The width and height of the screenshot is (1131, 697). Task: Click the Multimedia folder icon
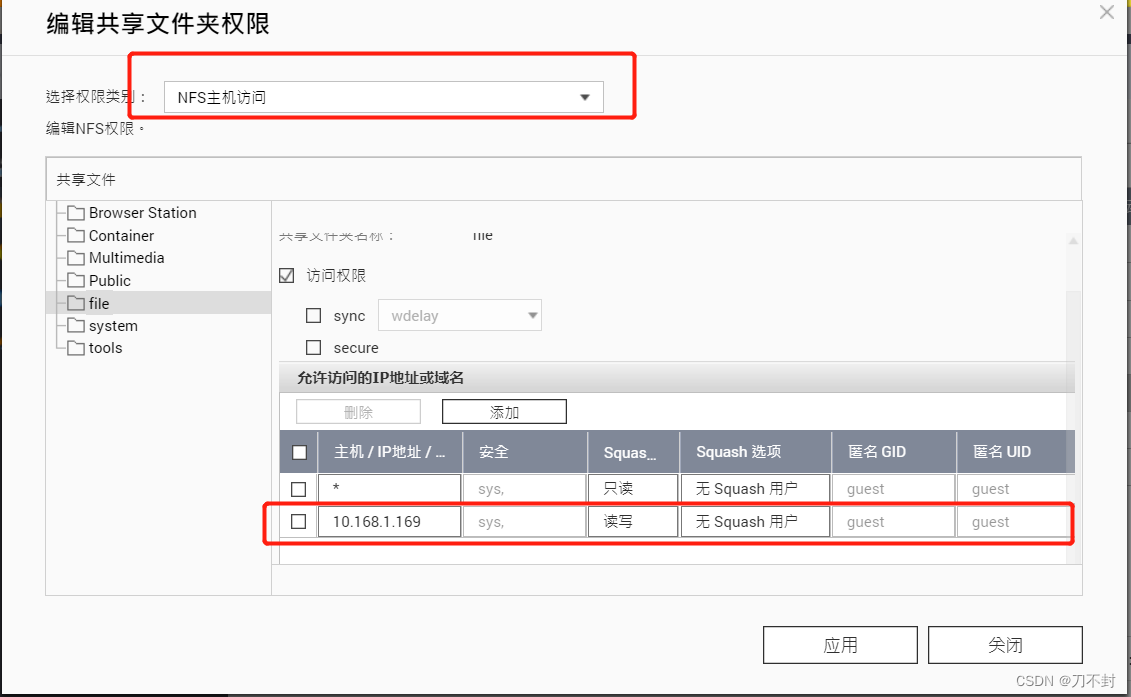click(76, 258)
